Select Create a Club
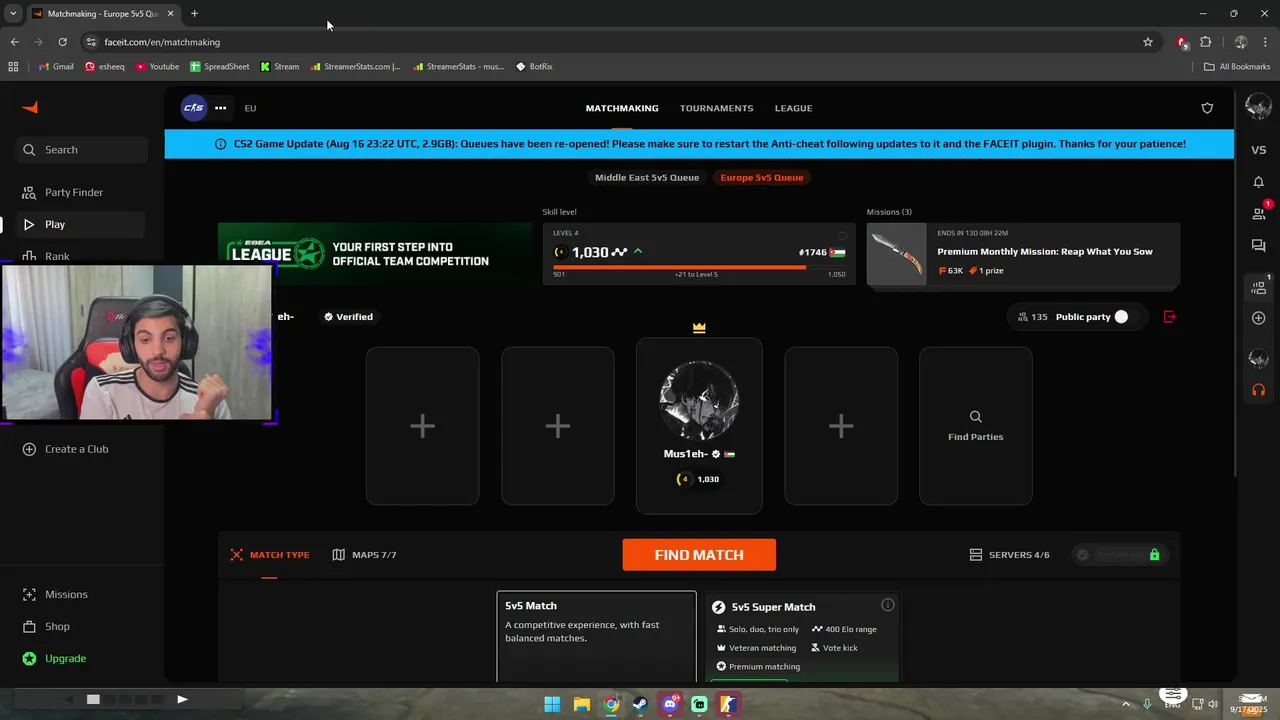This screenshot has height=720, width=1280. coord(66,449)
